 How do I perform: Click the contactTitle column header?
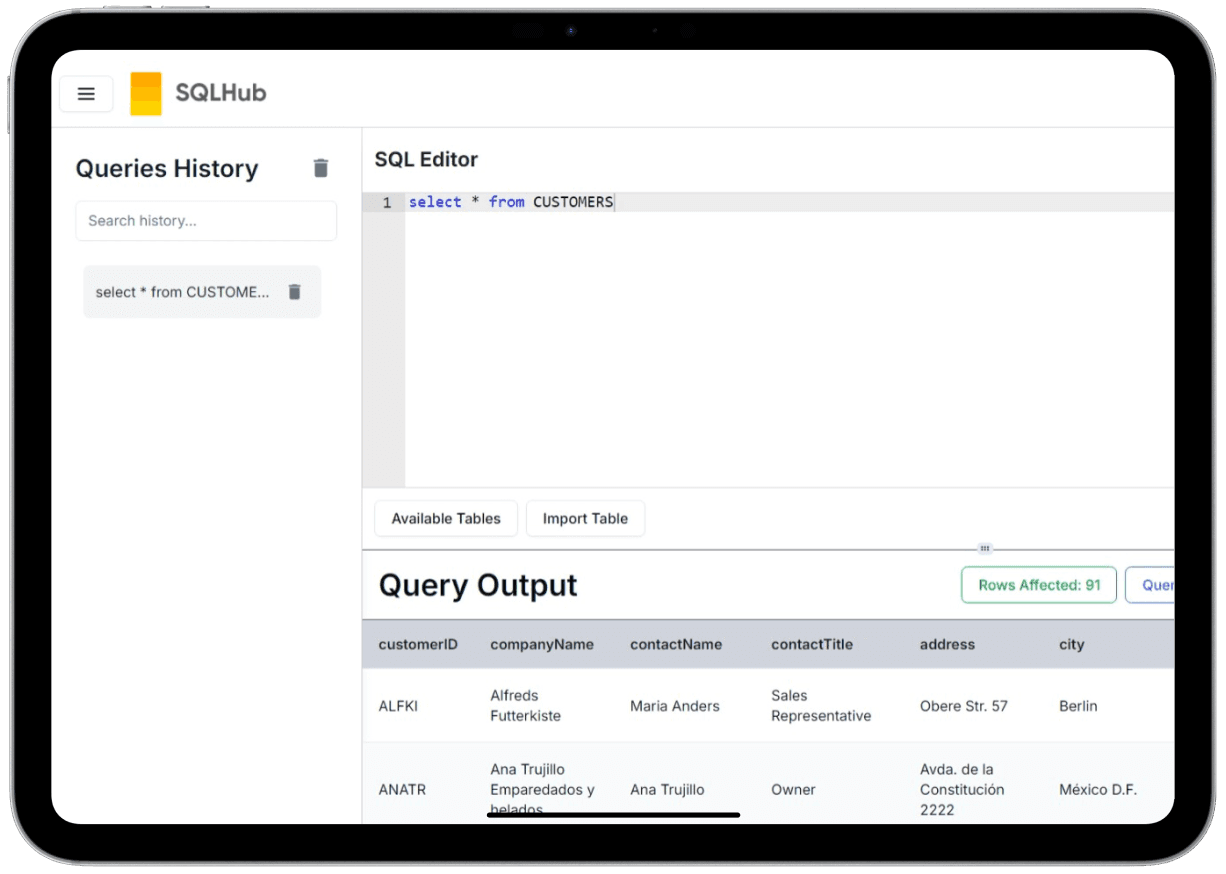[812, 645]
